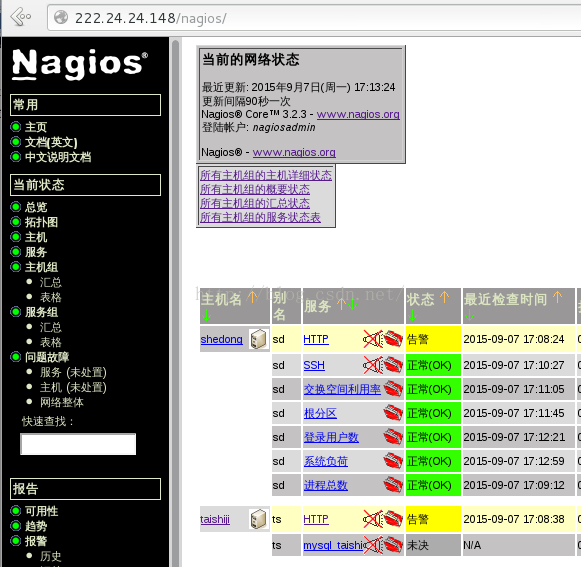Click the Nagios logo in the sidebar
581x567 pixels.
pos(80,64)
